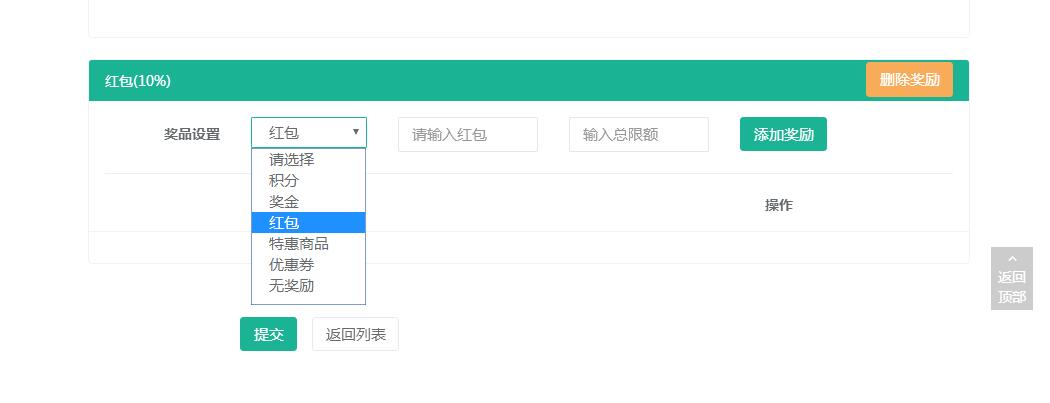Submit the form with 提交
This screenshot has width=1050, height=403.
[268, 334]
